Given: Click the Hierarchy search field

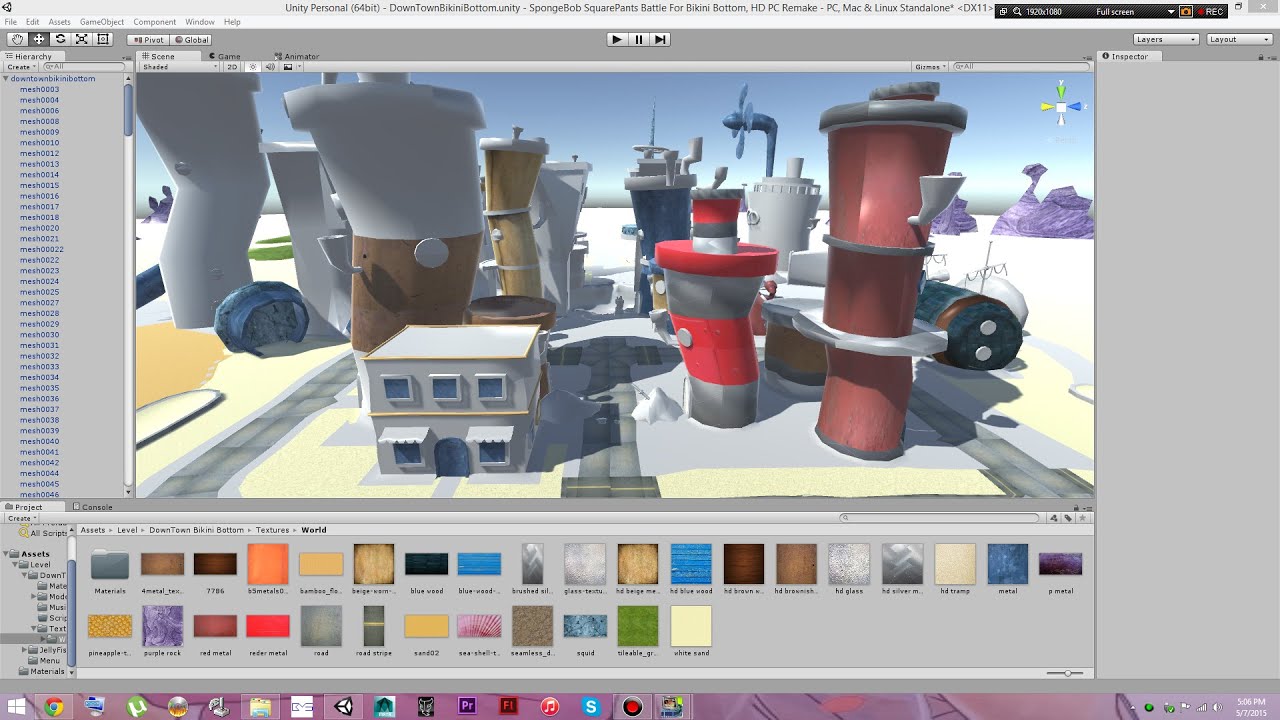Looking at the screenshot, I should click(x=86, y=67).
